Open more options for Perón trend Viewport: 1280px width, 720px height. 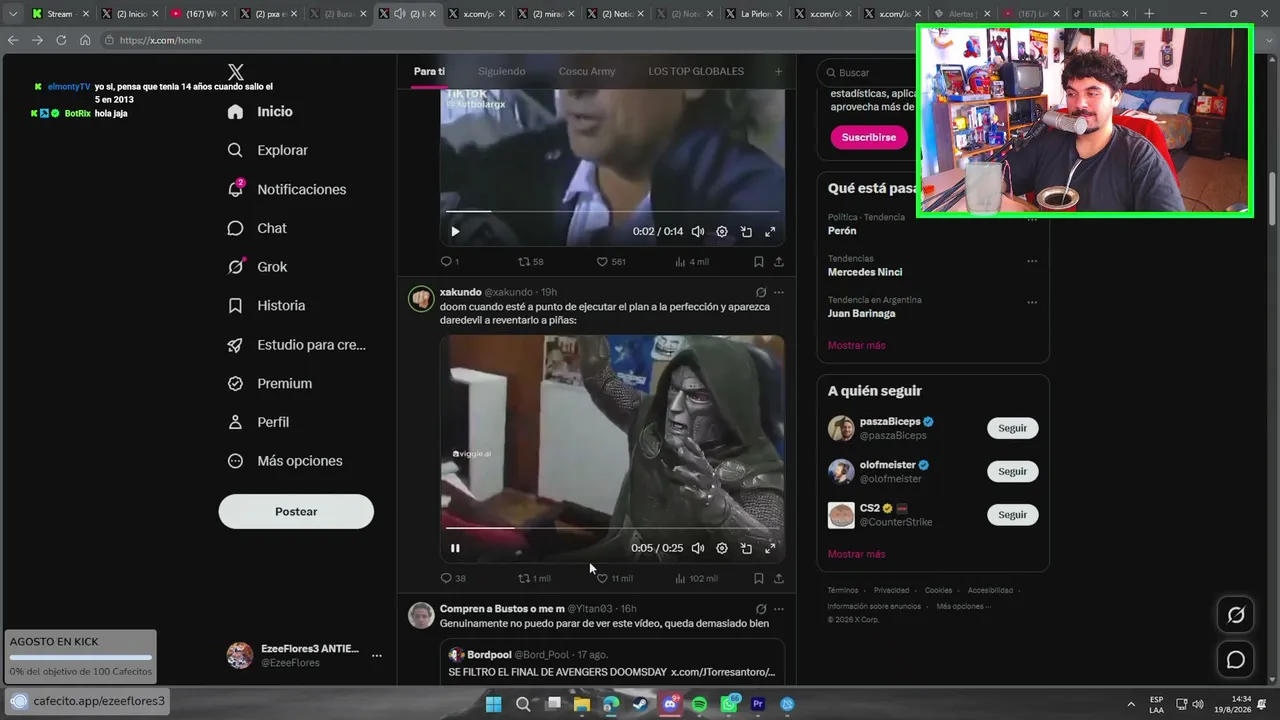click(1032, 219)
